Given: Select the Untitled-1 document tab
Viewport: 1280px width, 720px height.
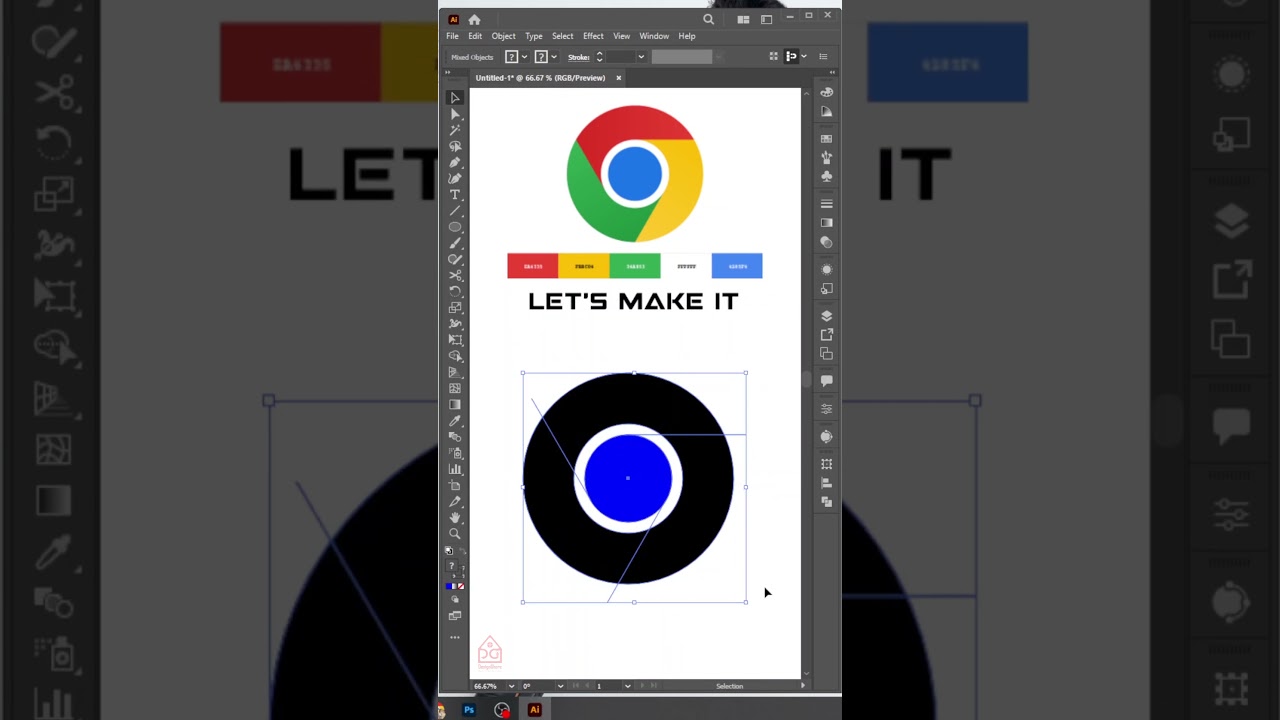Looking at the screenshot, I should tap(540, 78).
